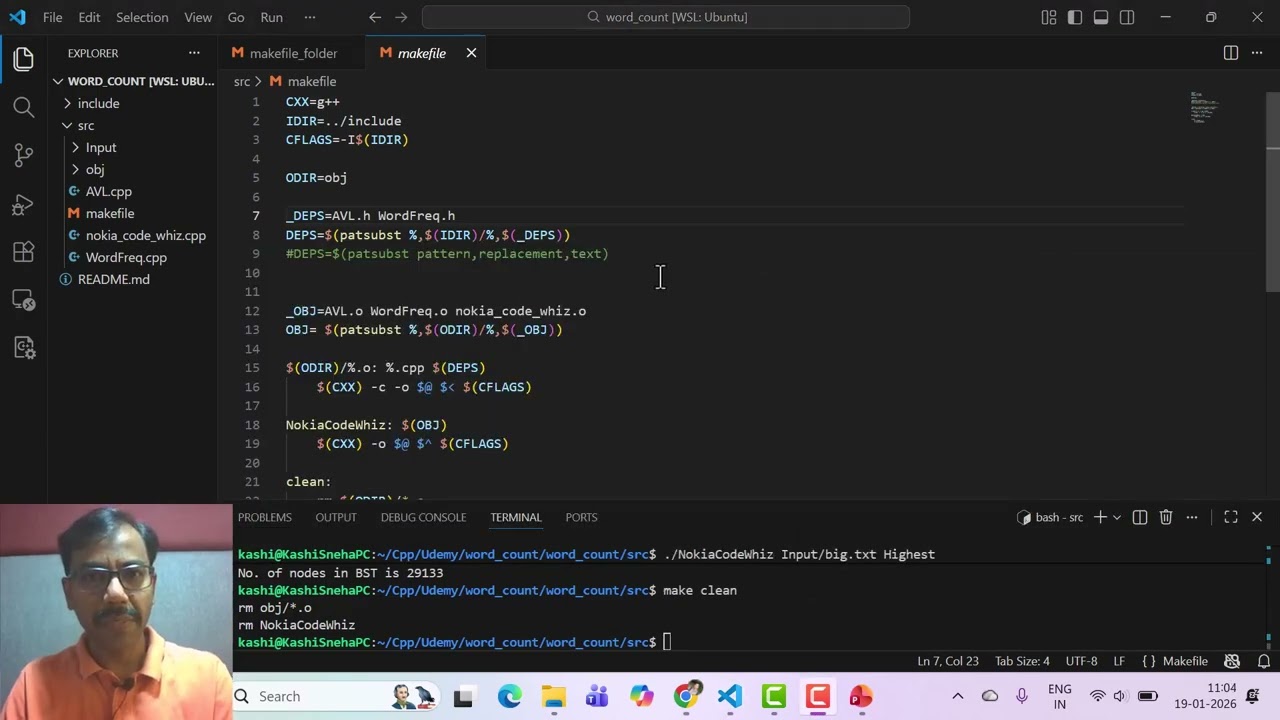The image size is (1280, 720).
Task: Open the Explorer view in activity bar
Action: click(24, 59)
